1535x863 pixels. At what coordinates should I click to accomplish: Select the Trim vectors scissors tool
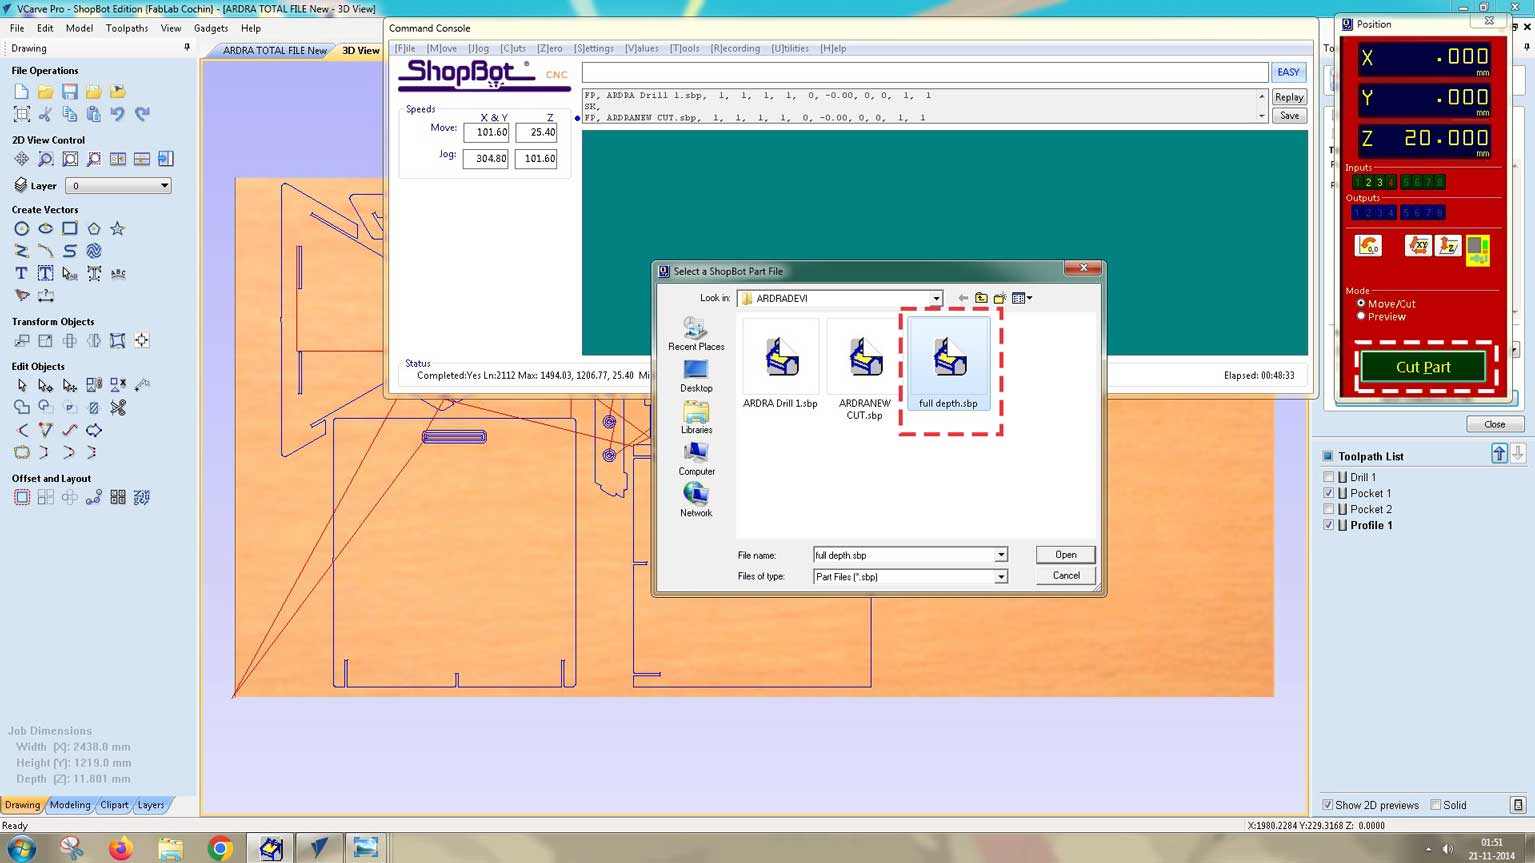tap(118, 407)
